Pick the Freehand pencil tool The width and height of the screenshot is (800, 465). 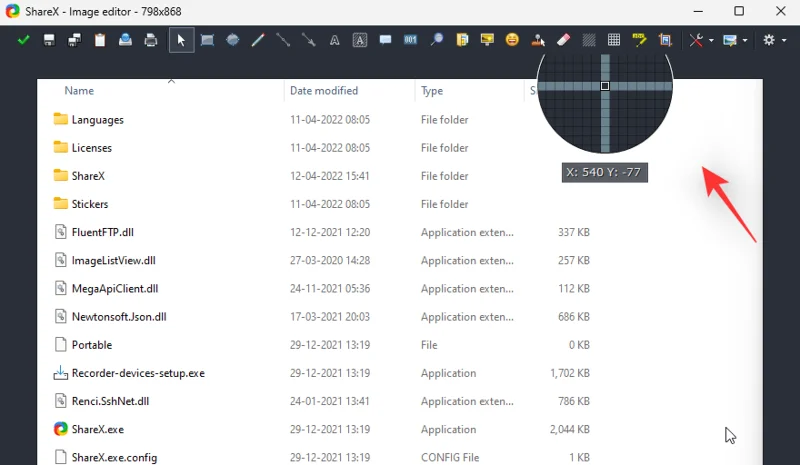click(x=258, y=40)
